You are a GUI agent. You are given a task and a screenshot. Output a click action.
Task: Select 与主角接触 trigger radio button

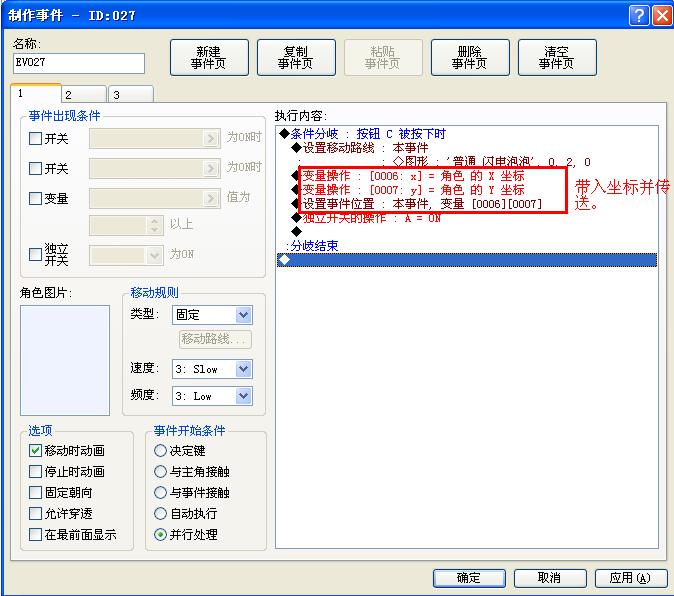tap(160, 471)
